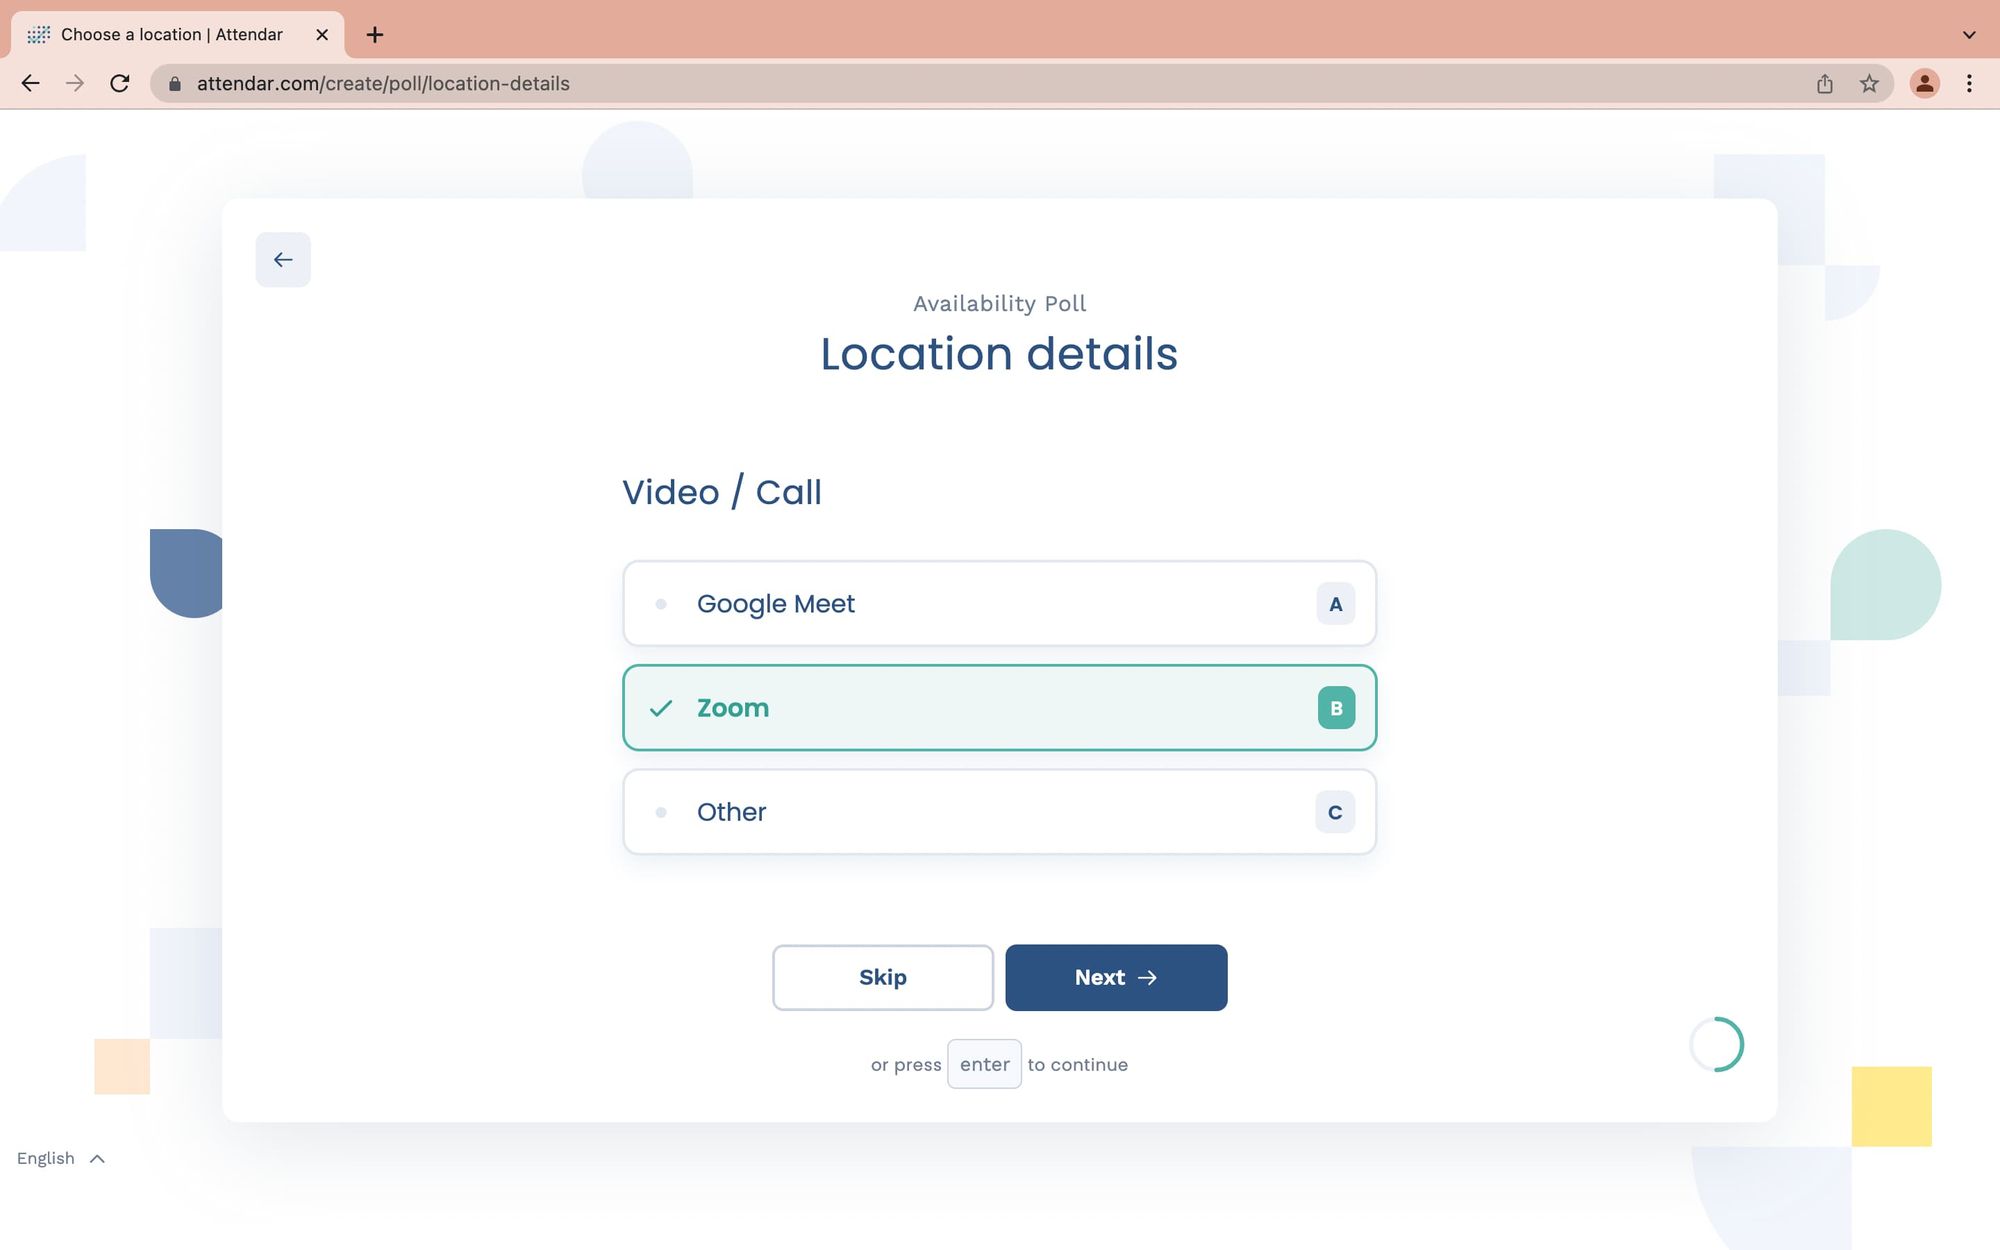Image resolution: width=2000 pixels, height=1250 pixels.
Task: Click the browser forward arrow
Action: [x=75, y=84]
